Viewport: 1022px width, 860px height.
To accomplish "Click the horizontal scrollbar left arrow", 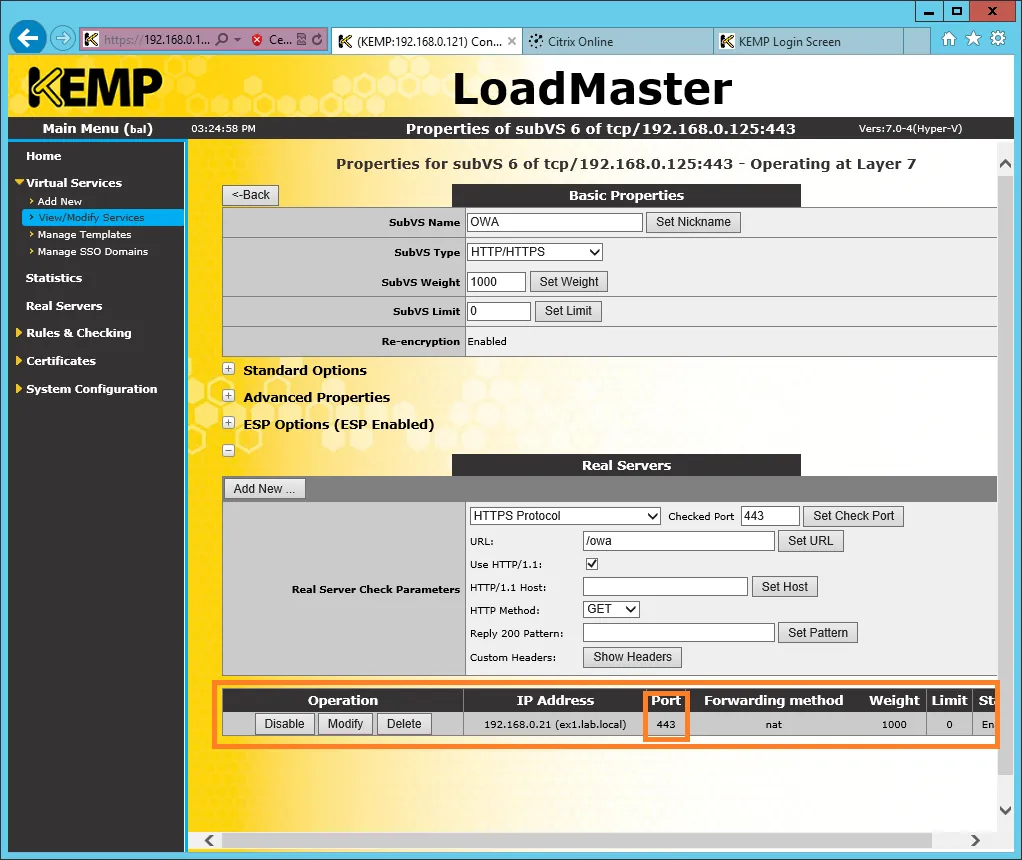I will pos(209,840).
